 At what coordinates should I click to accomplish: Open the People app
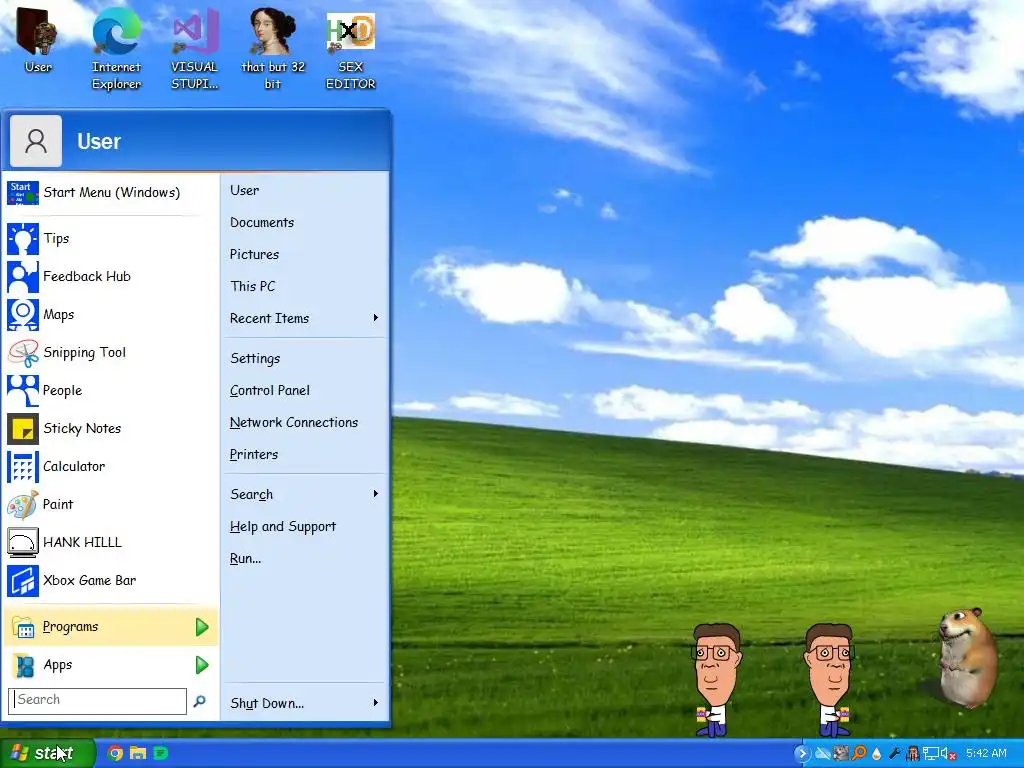[x=110, y=391]
